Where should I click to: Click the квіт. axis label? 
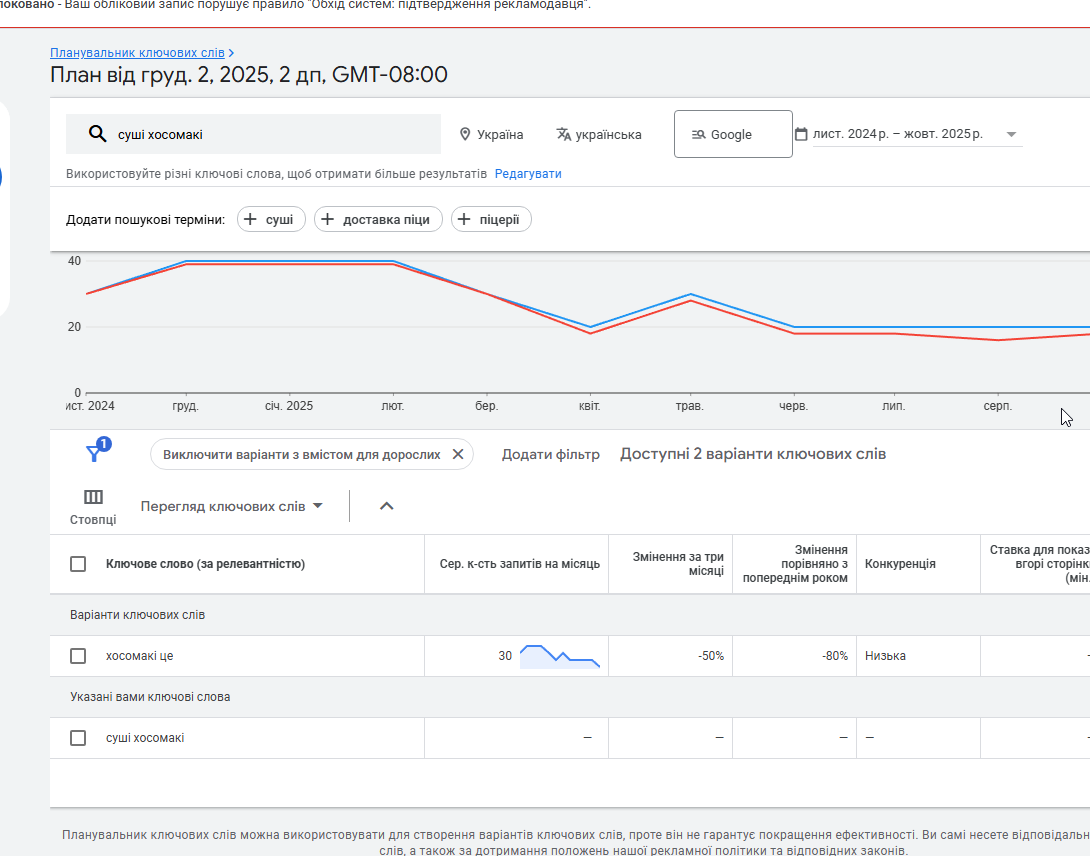point(589,405)
